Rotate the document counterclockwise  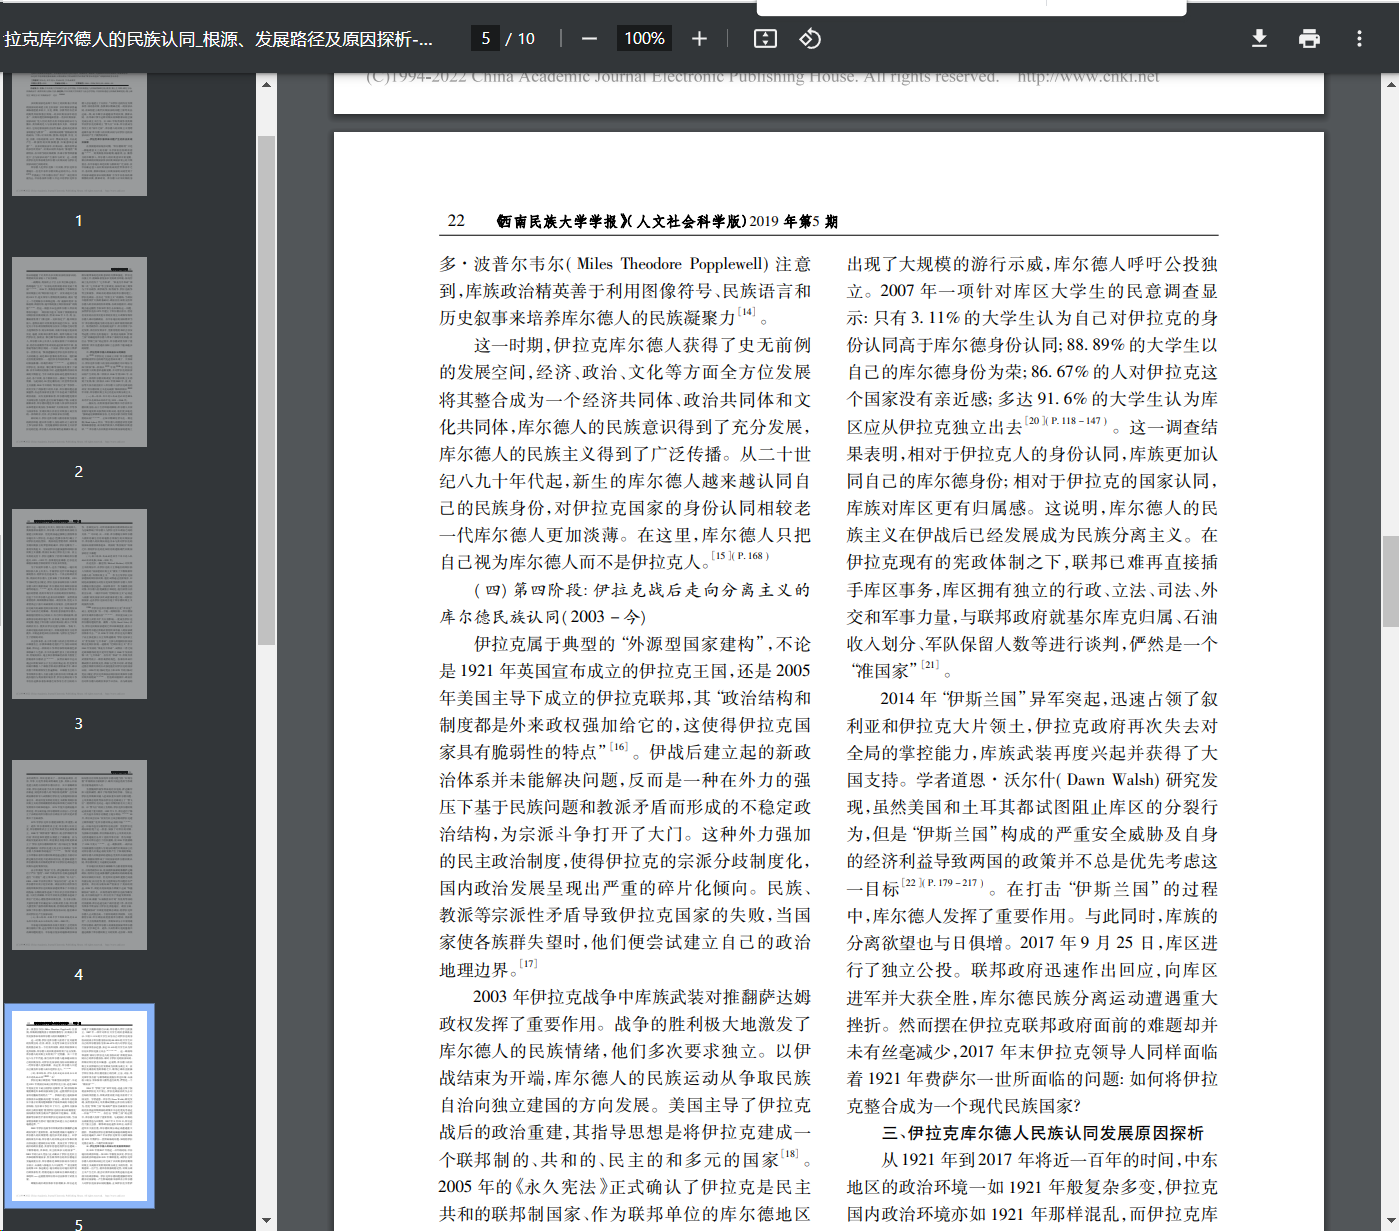(810, 39)
